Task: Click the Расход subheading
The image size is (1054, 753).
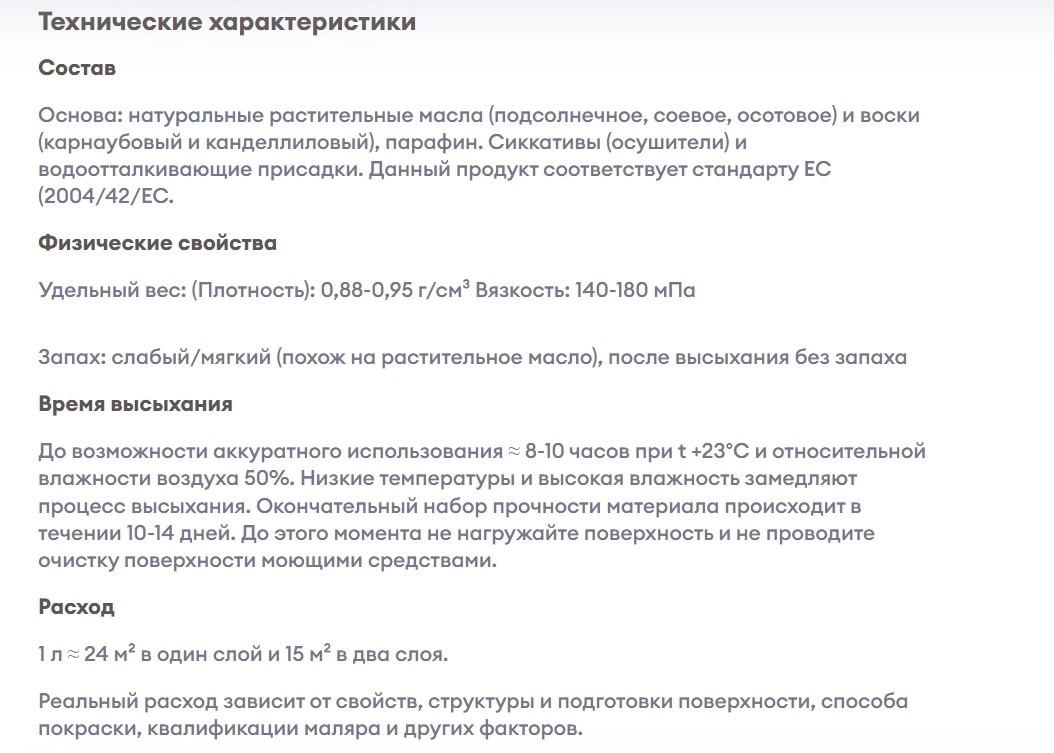Action: (76, 607)
